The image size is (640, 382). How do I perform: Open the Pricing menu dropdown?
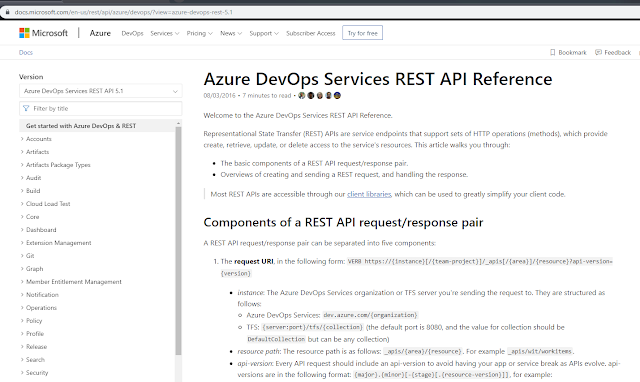200,33
